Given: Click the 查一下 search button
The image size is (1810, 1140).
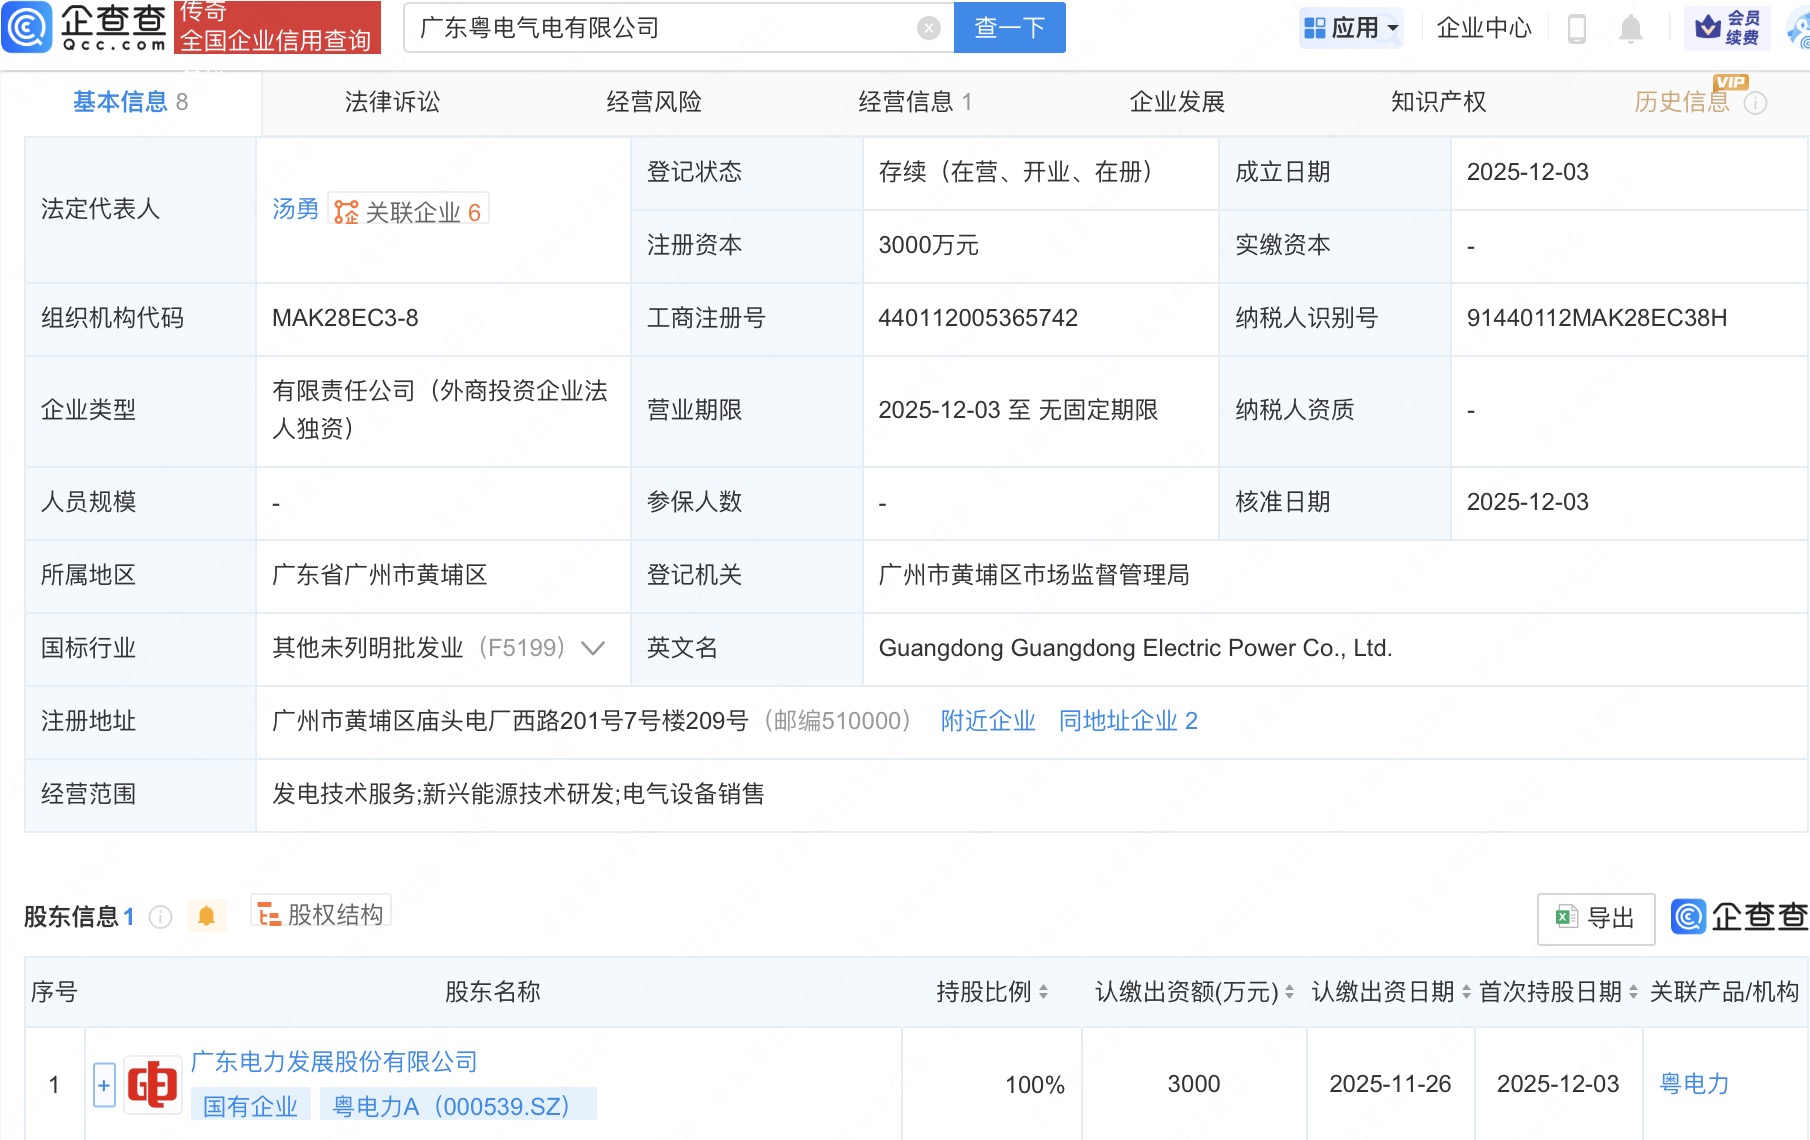Looking at the screenshot, I should [1009, 28].
